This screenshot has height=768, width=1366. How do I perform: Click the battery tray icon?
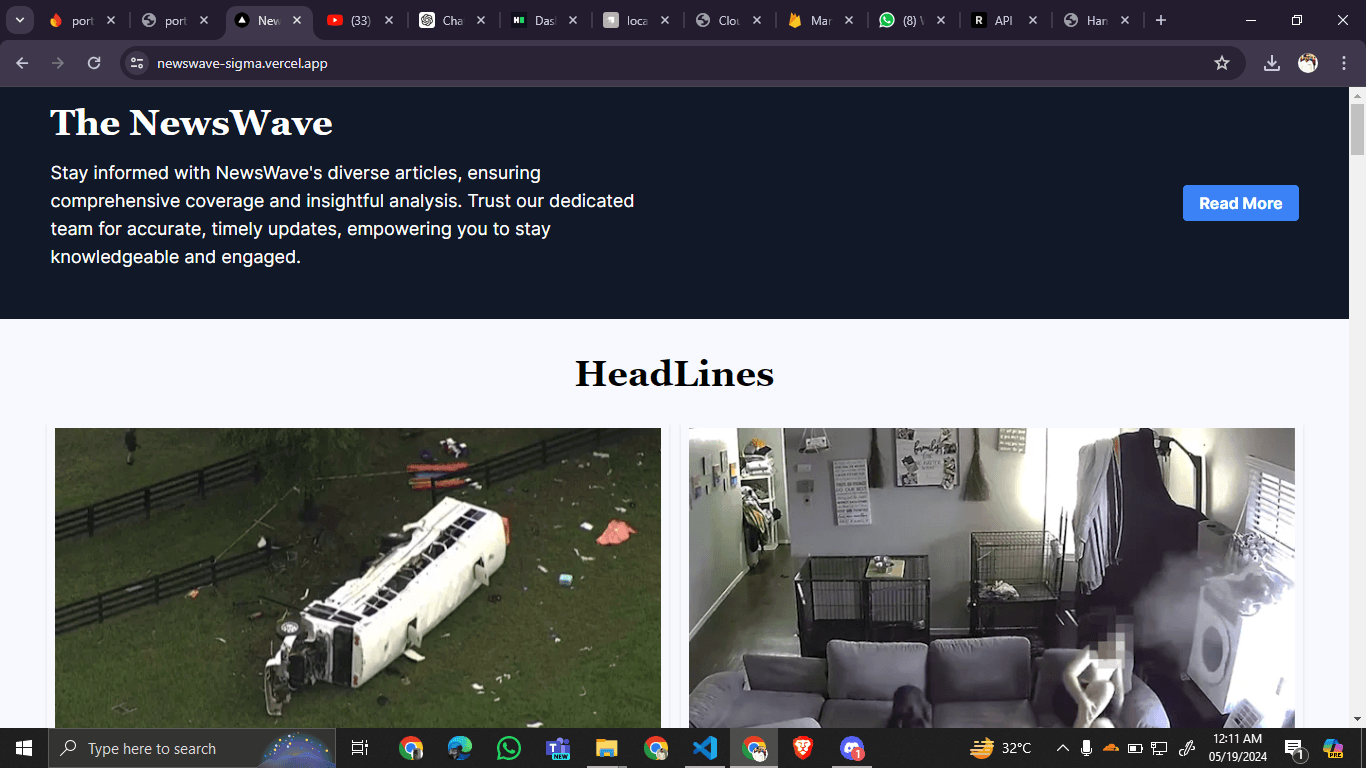(x=1135, y=748)
